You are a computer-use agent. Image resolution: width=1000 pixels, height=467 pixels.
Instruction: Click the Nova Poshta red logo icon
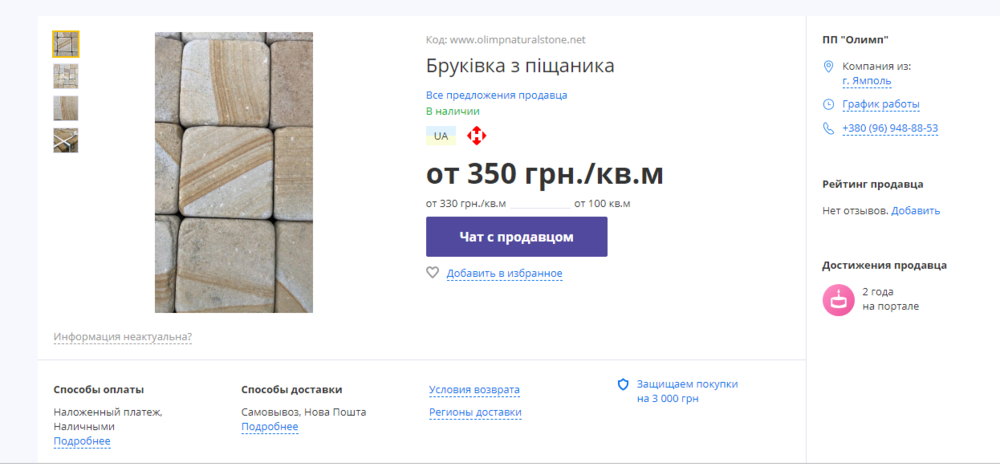coord(476,135)
